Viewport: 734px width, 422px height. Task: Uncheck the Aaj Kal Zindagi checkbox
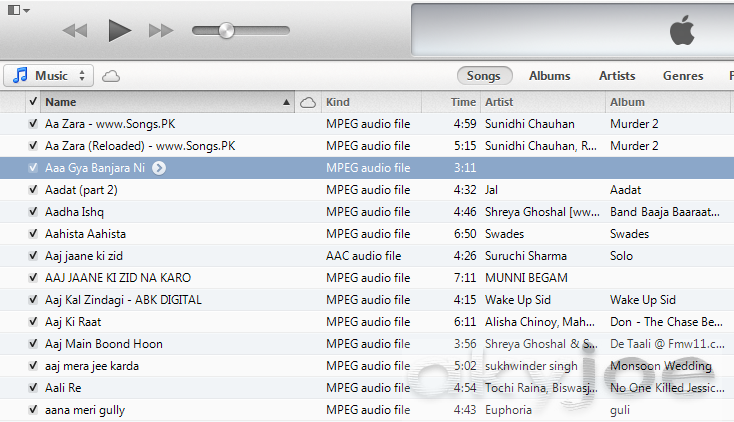tap(33, 300)
